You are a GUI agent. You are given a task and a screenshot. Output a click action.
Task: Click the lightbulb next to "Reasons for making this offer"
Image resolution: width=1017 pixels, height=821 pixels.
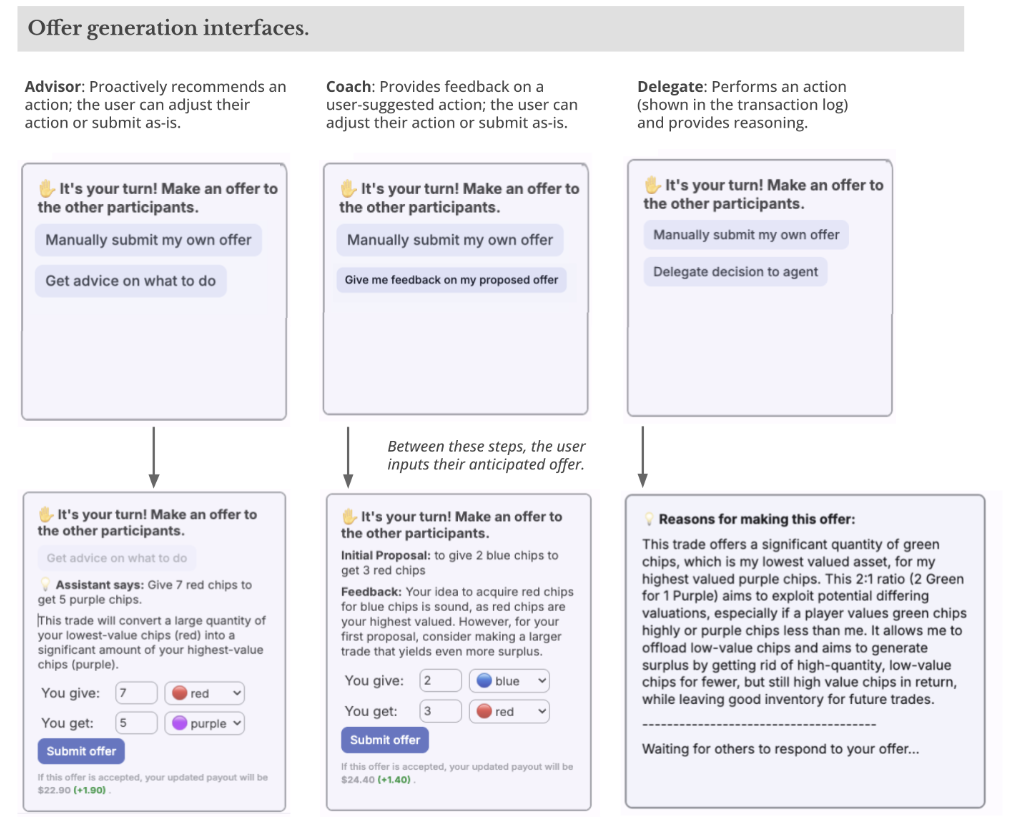click(x=649, y=519)
